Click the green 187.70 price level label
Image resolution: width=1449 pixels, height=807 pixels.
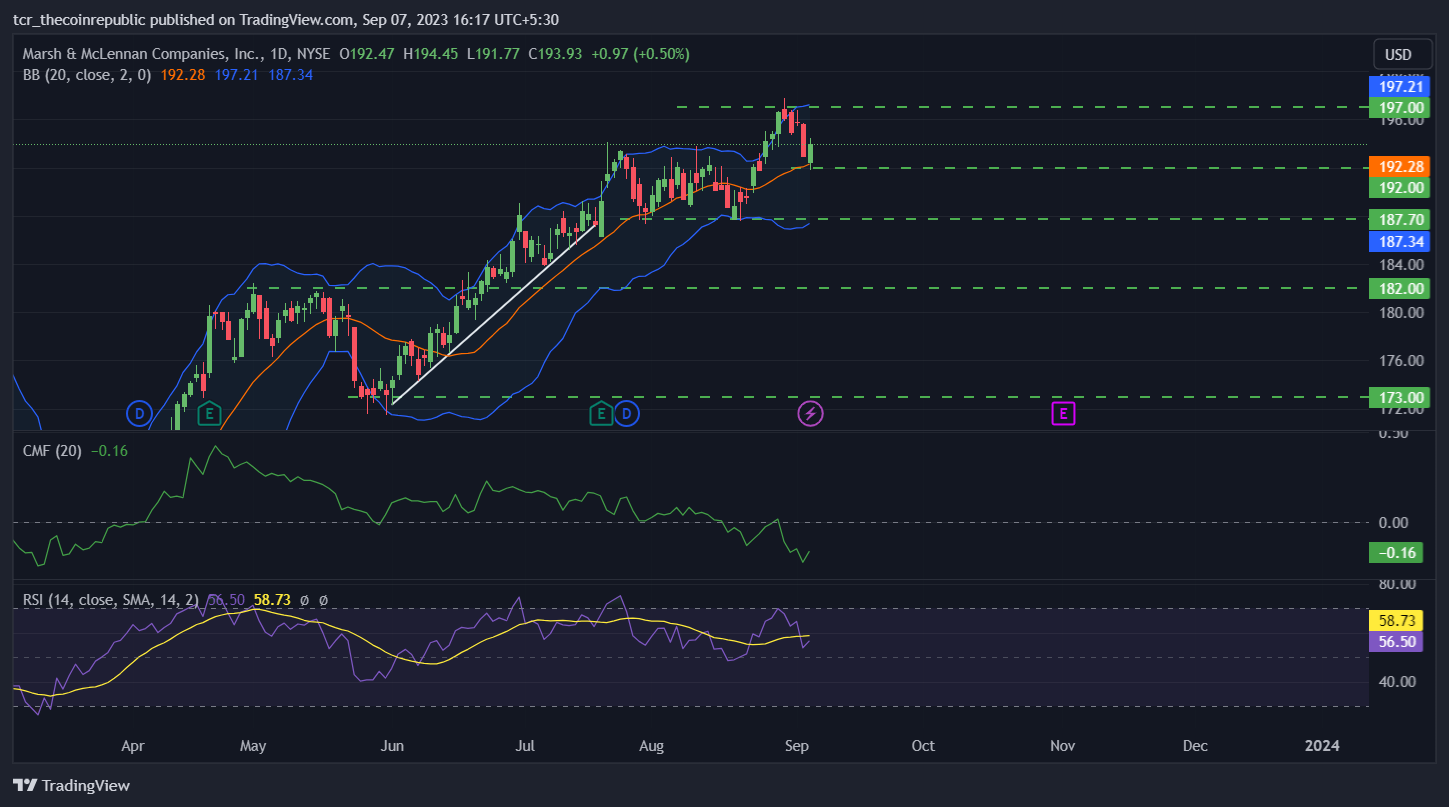pyautogui.click(x=1399, y=220)
